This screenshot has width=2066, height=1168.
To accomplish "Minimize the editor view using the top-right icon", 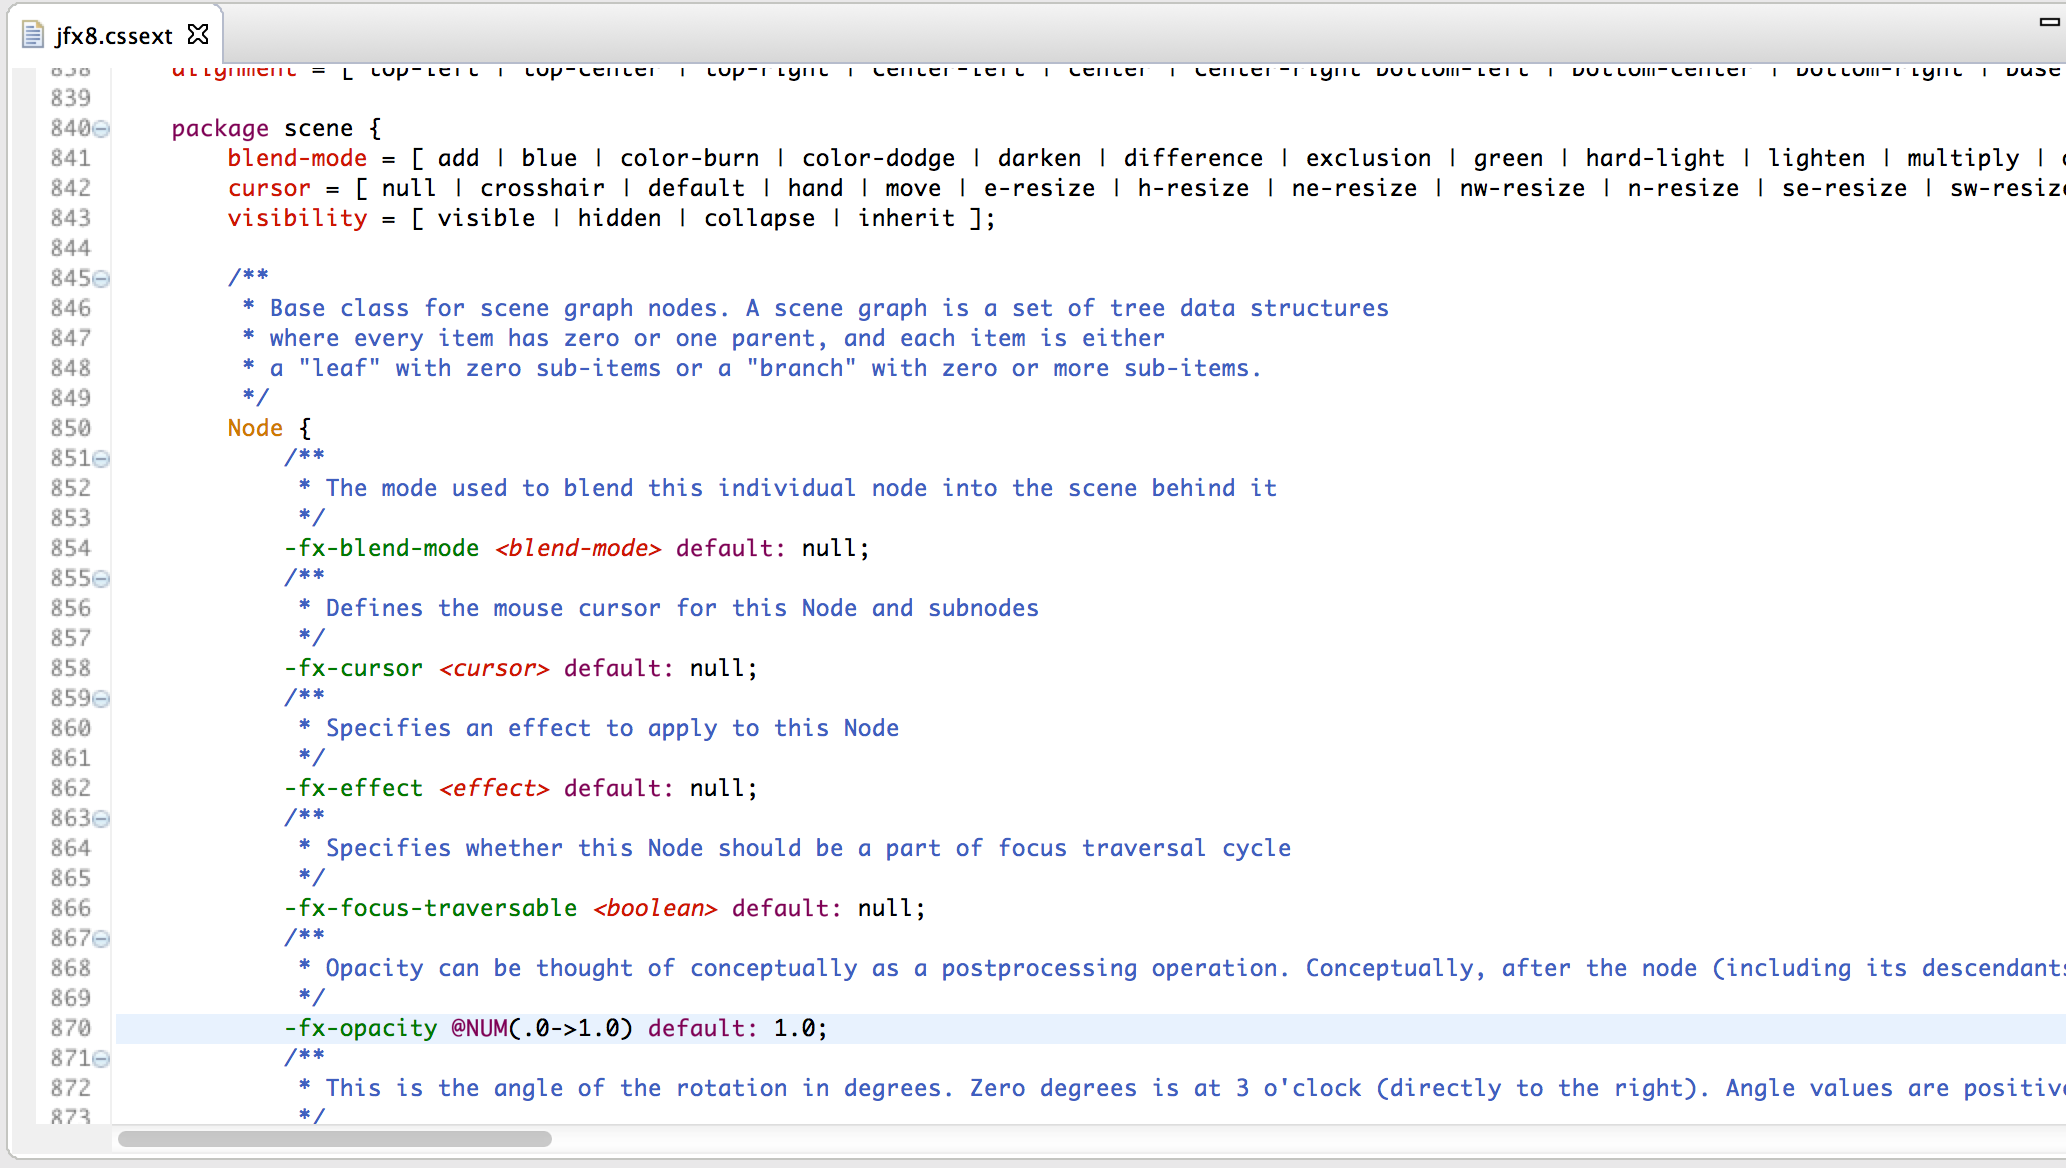I will (2049, 21).
